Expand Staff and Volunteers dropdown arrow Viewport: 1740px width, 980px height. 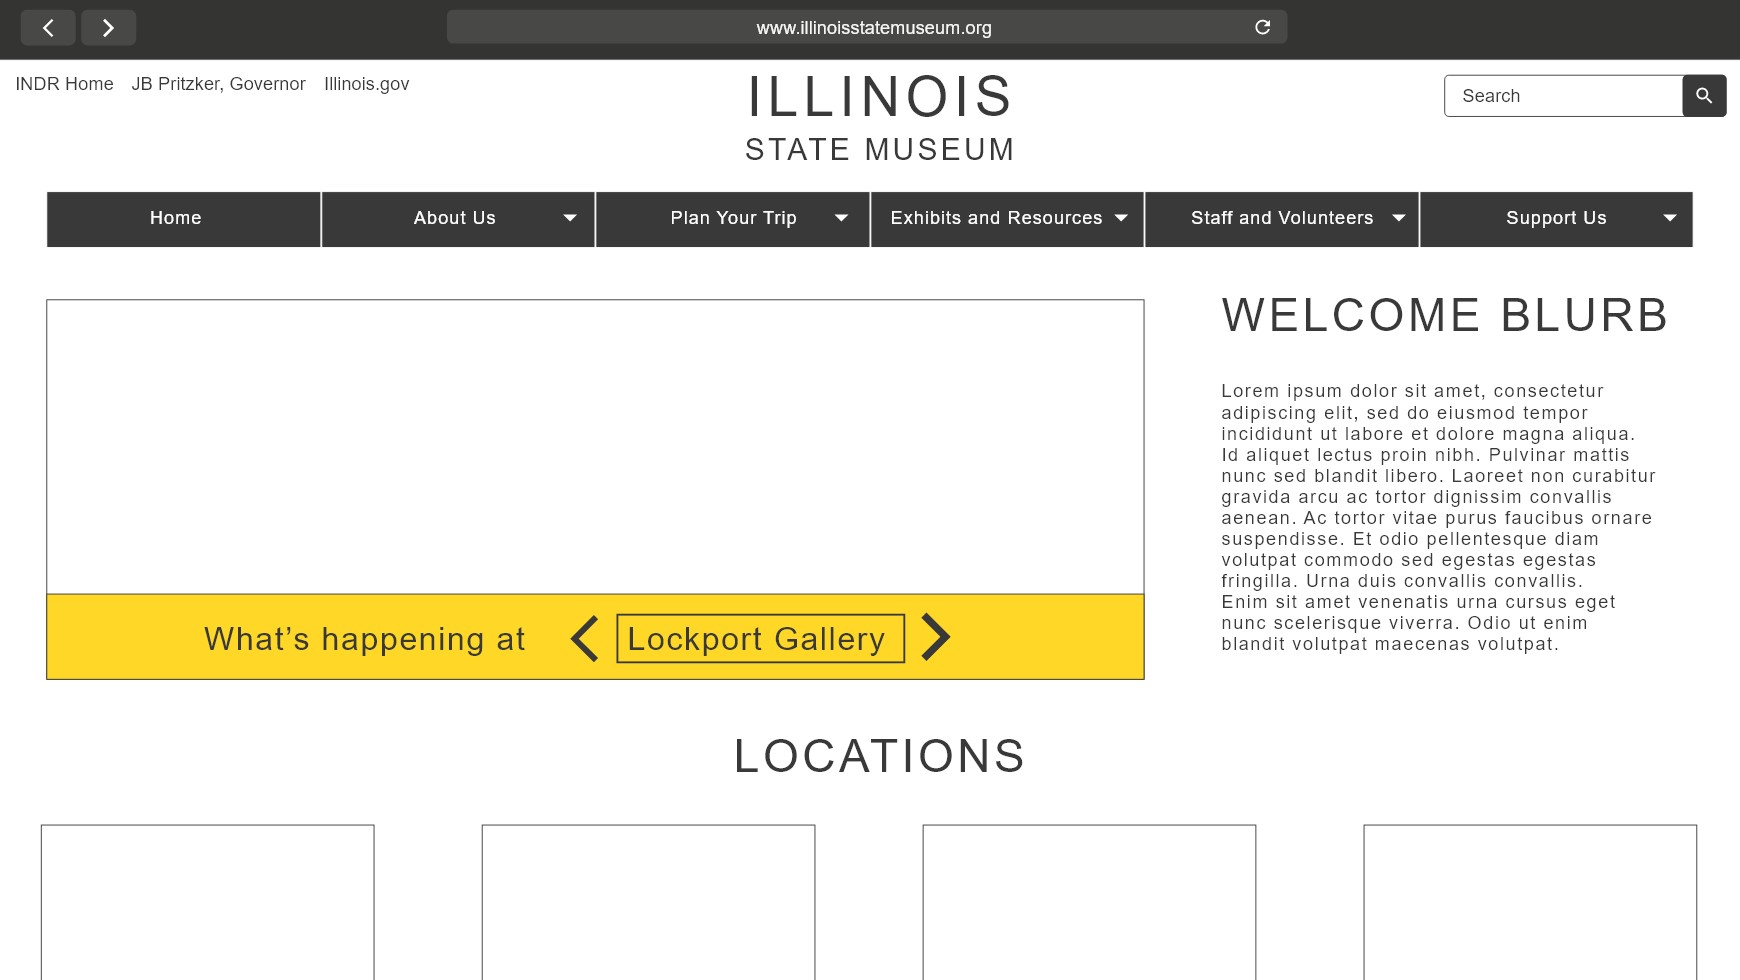pyautogui.click(x=1399, y=218)
